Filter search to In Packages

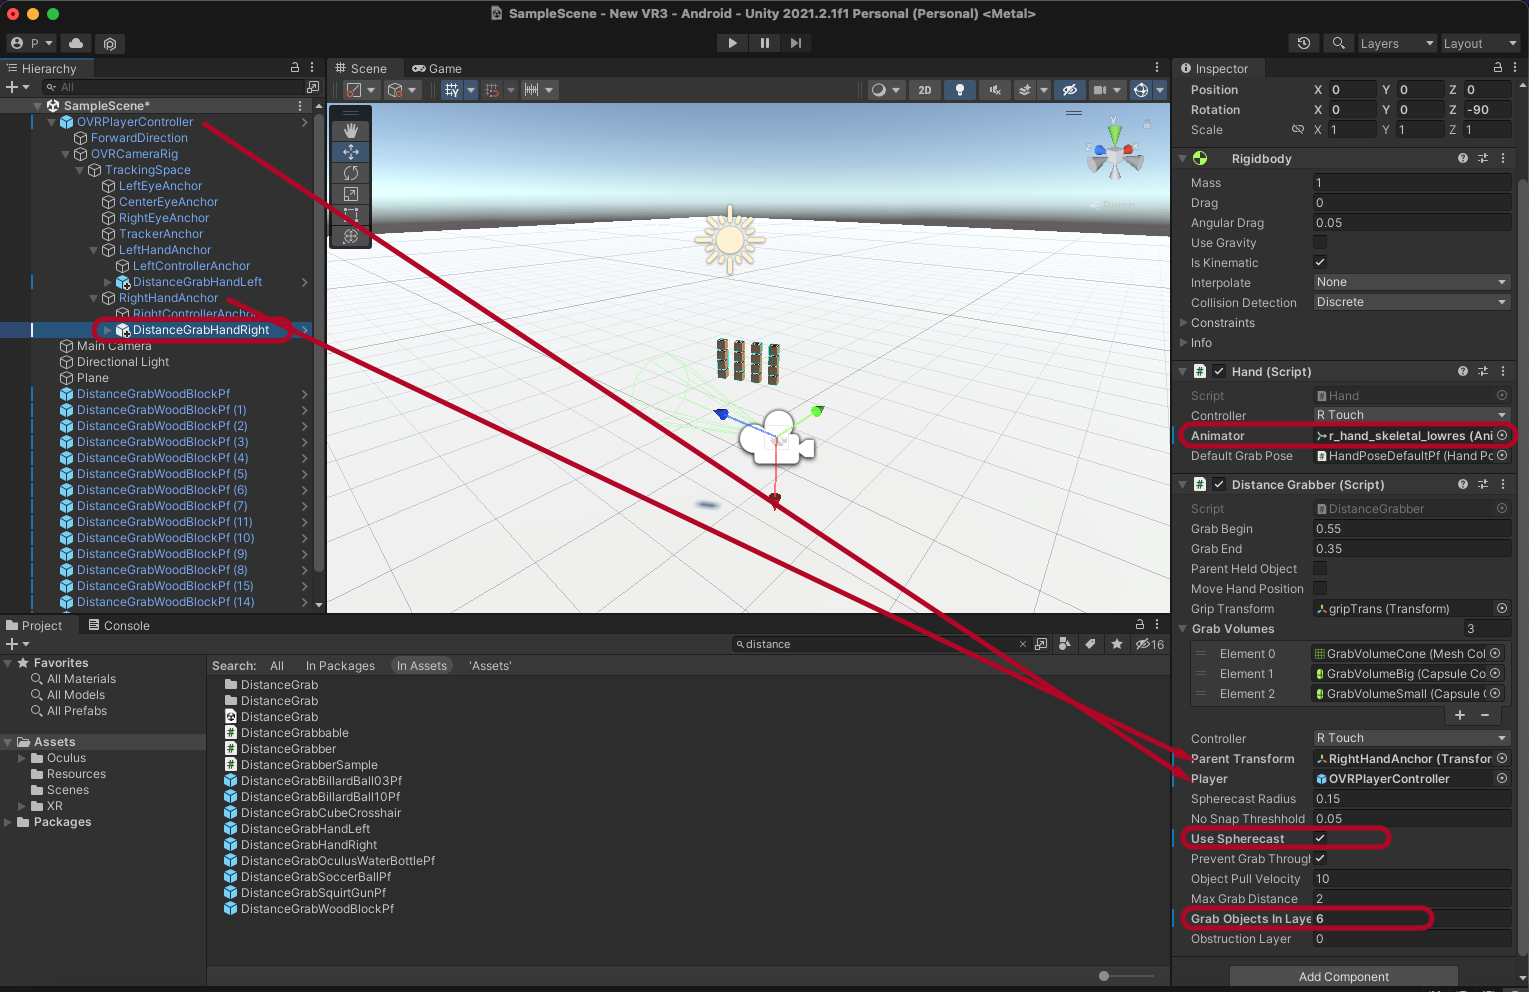(340, 666)
